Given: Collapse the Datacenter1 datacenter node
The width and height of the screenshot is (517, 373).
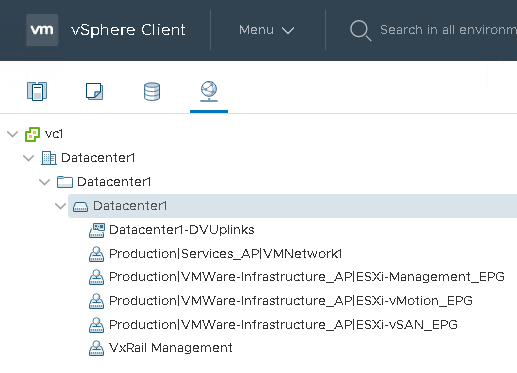Looking at the screenshot, I should click(x=29, y=158).
